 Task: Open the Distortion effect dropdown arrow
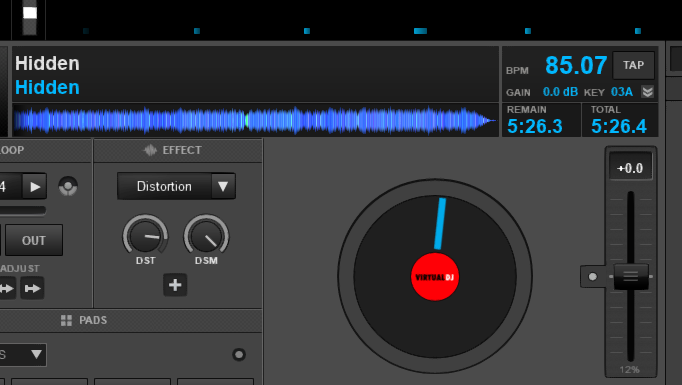point(223,186)
